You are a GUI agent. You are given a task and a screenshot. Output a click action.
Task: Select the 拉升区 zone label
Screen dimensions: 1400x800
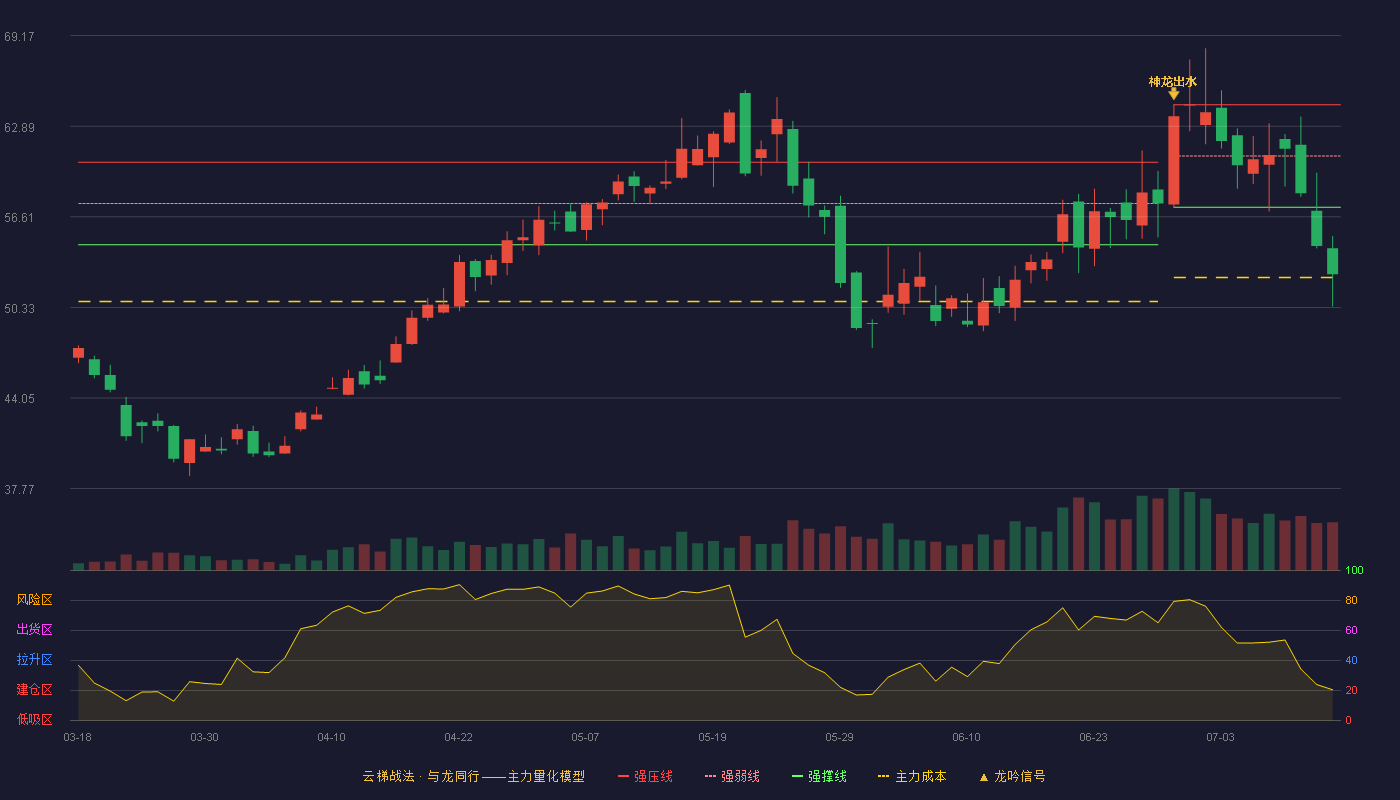point(34,660)
